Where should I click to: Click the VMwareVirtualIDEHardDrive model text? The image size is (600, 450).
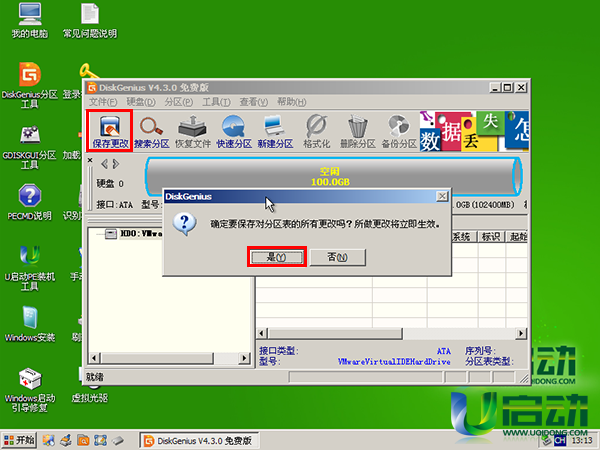[x=394, y=362]
